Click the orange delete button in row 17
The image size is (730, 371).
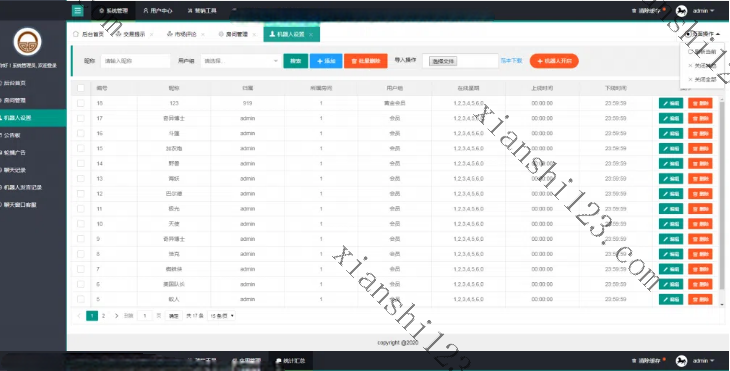(x=700, y=118)
